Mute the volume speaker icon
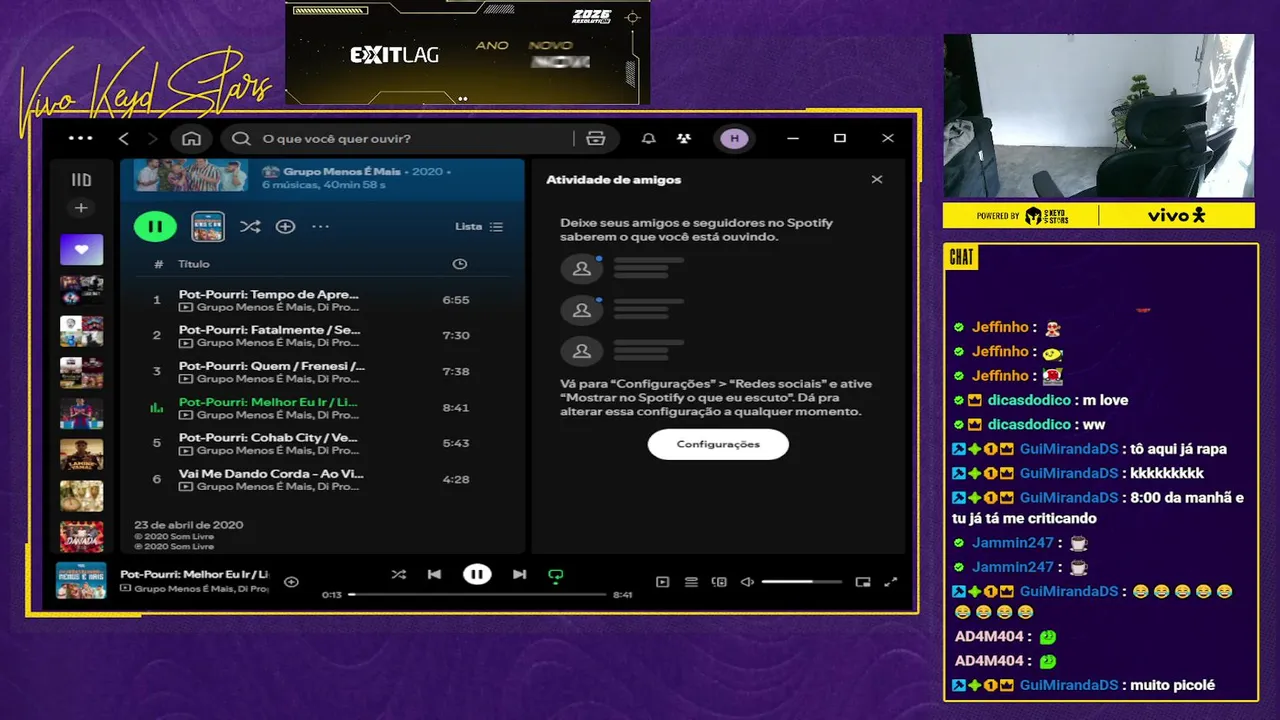1280x720 pixels. coord(747,582)
